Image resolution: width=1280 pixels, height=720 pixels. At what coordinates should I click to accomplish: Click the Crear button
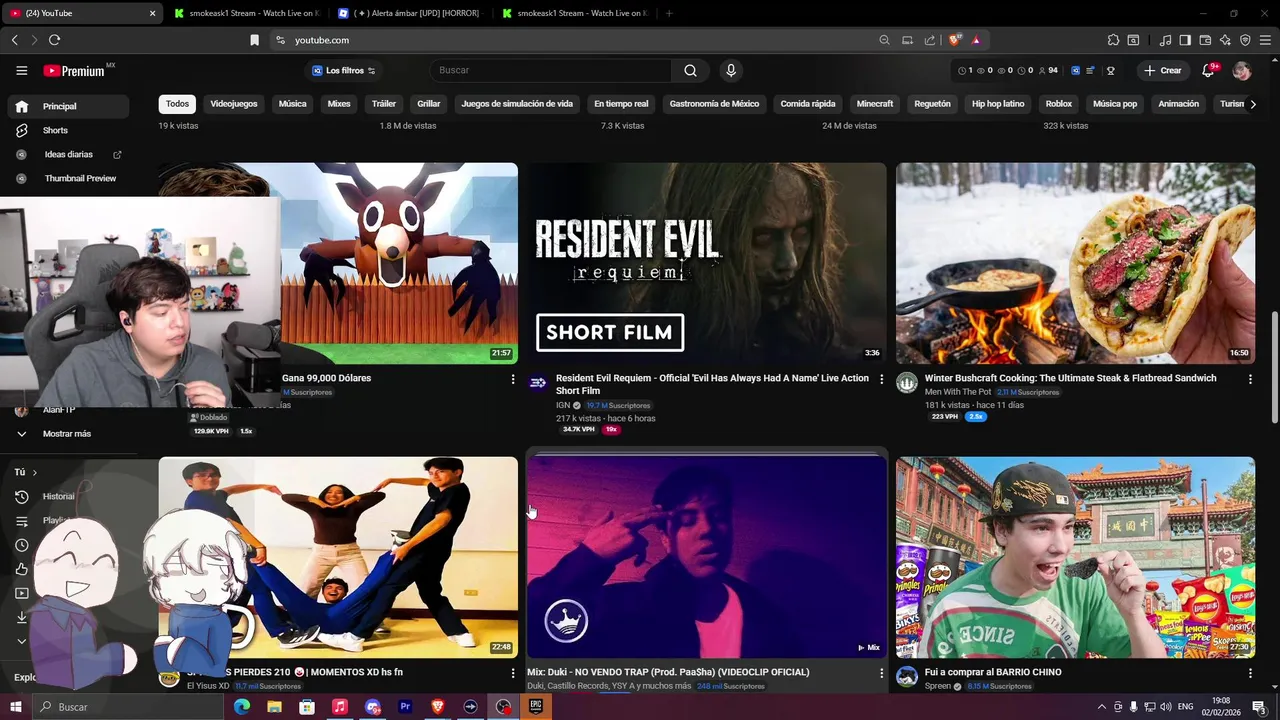coord(1164,70)
